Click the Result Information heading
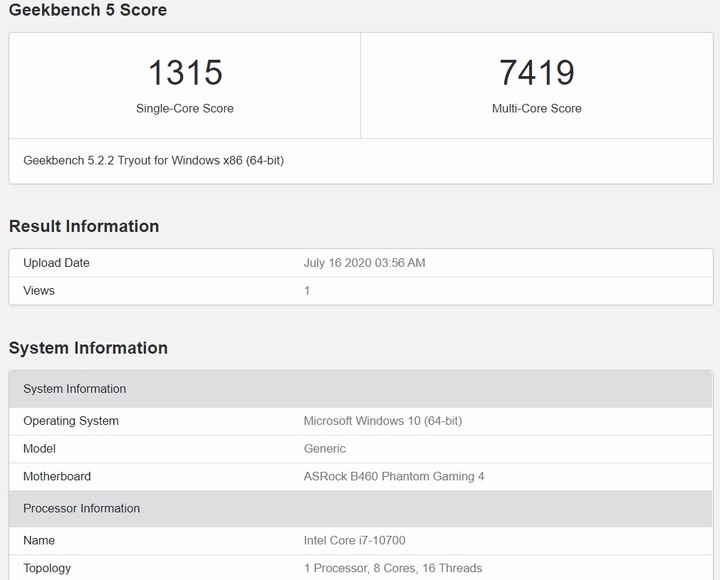Viewport: 720px width, 580px height. tap(84, 226)
